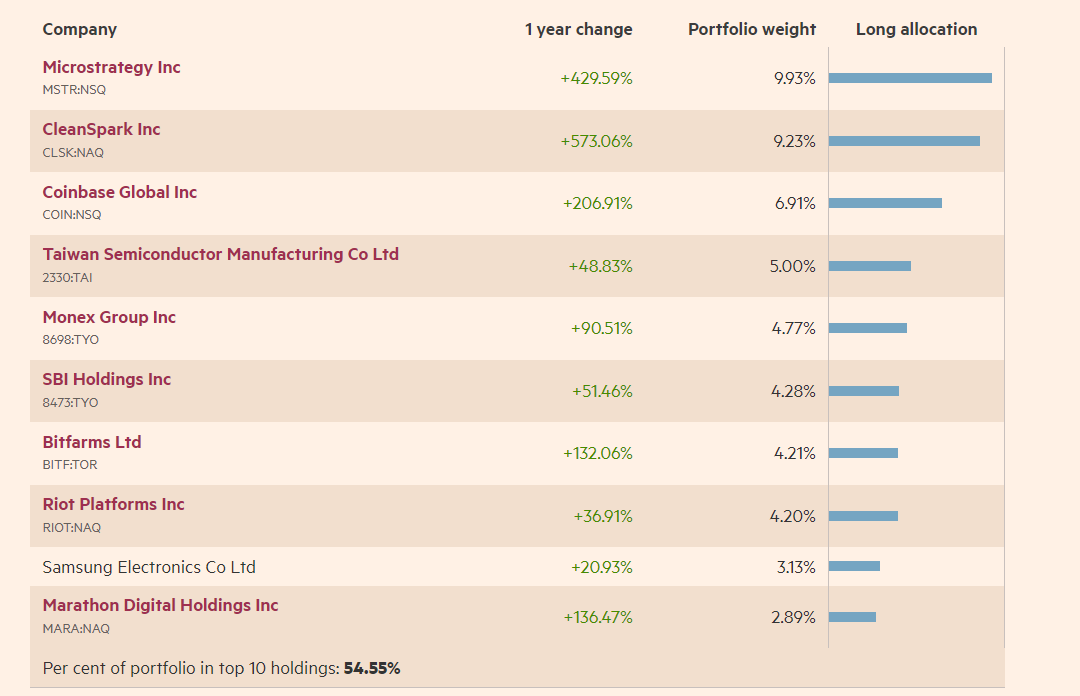Open the SBI Holdings Inc link

pyautogui.click(x=106, y=380)
